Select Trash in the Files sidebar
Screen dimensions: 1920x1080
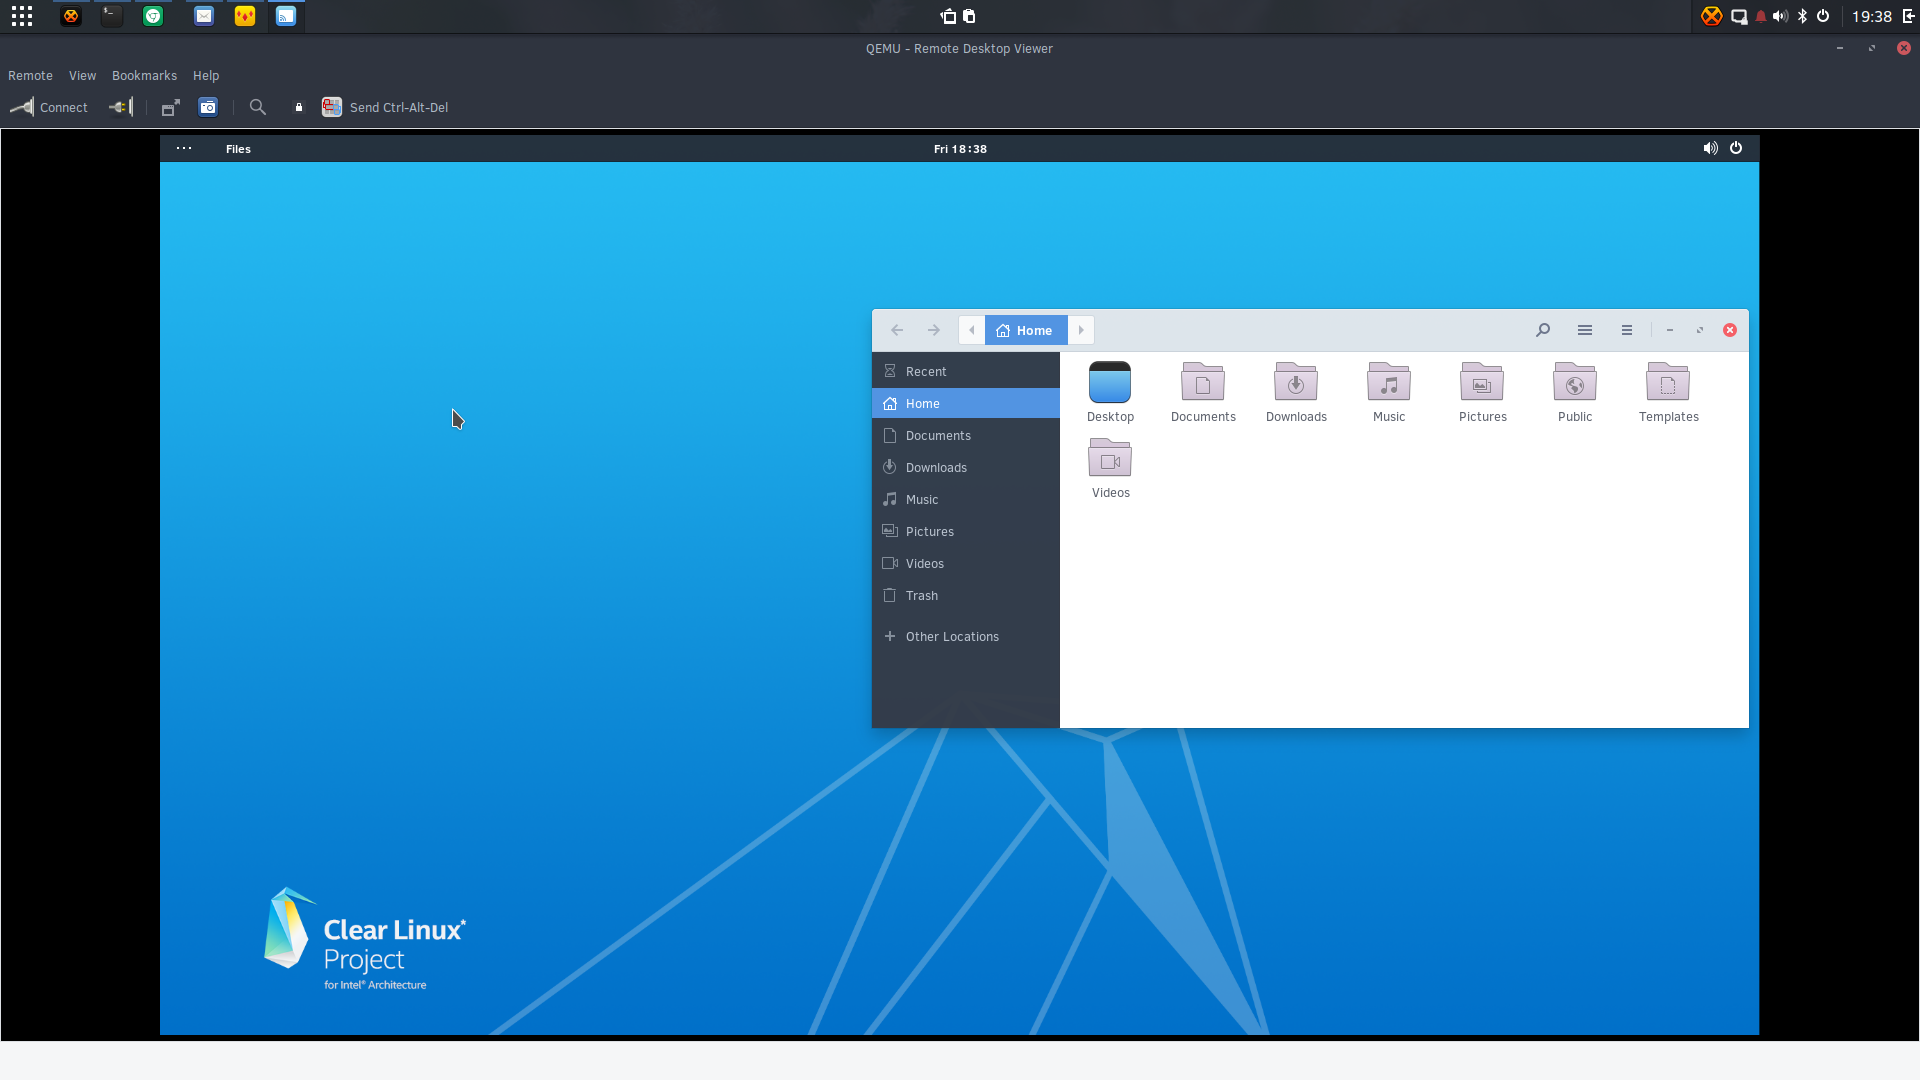pos(966,595)
